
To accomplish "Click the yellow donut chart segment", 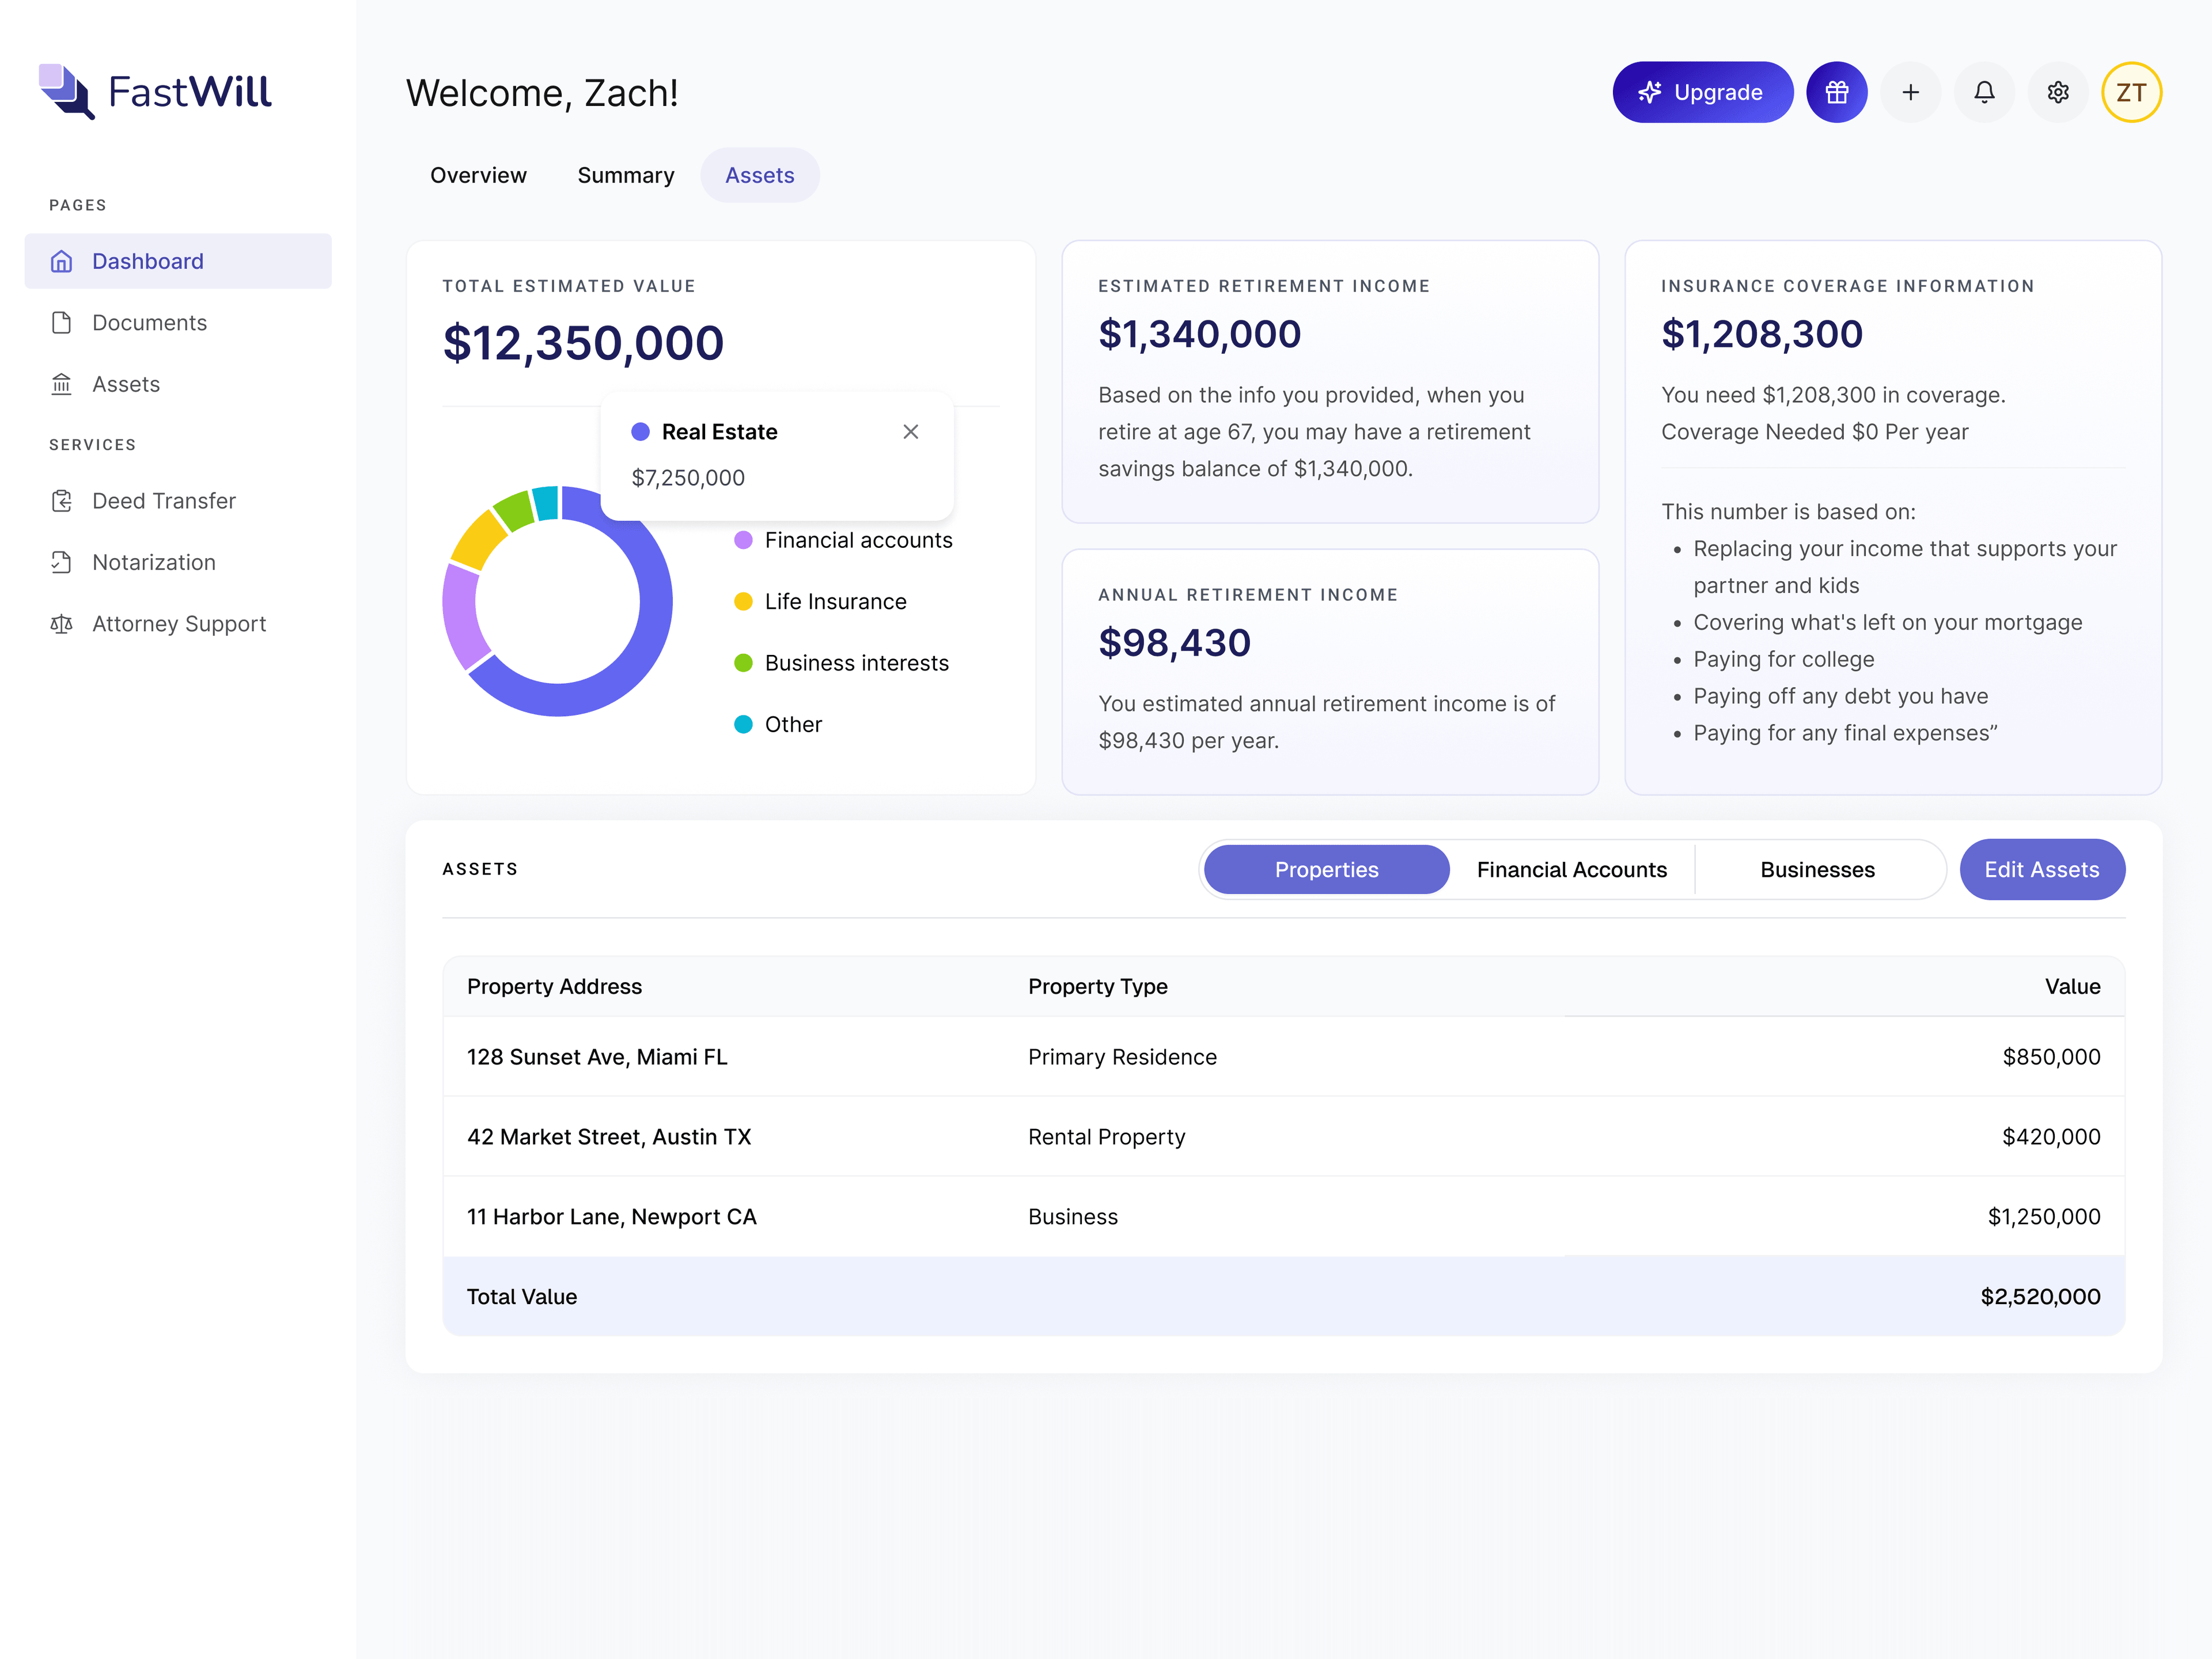I will tap(479, 539).
